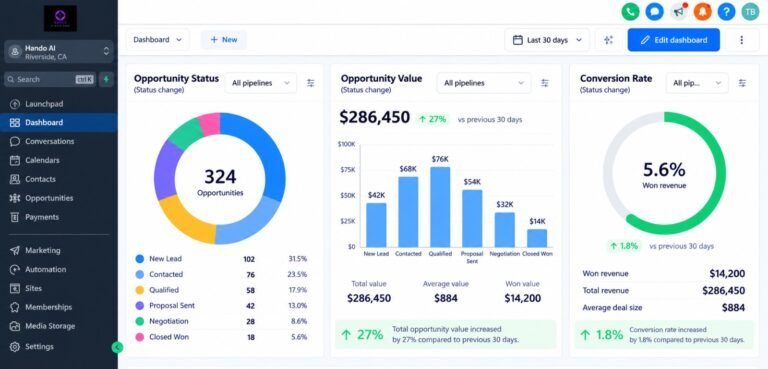The height and width of the screenshot is (369, 768).
Task: Click the green 27% change badge
Action: point(432,119)
